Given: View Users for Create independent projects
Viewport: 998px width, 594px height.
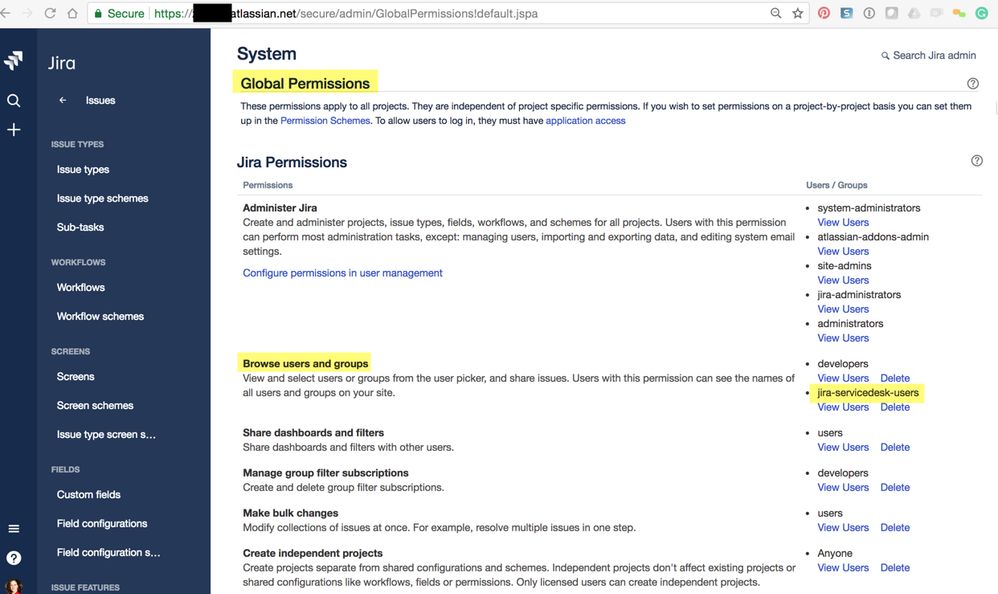Looking at the screenshot, I should coord(843,567).
